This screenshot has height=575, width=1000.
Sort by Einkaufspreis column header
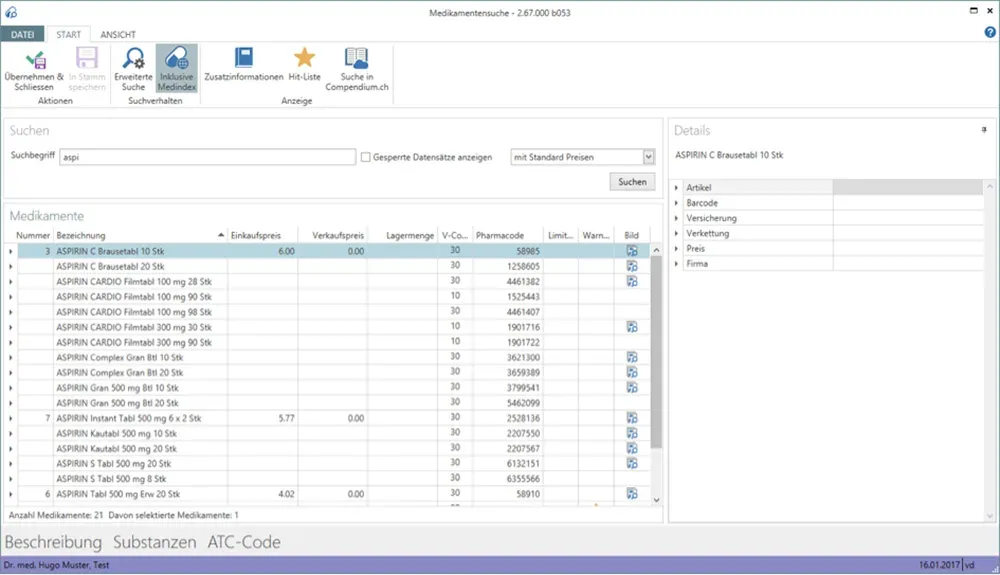click(x=262, y=235)
